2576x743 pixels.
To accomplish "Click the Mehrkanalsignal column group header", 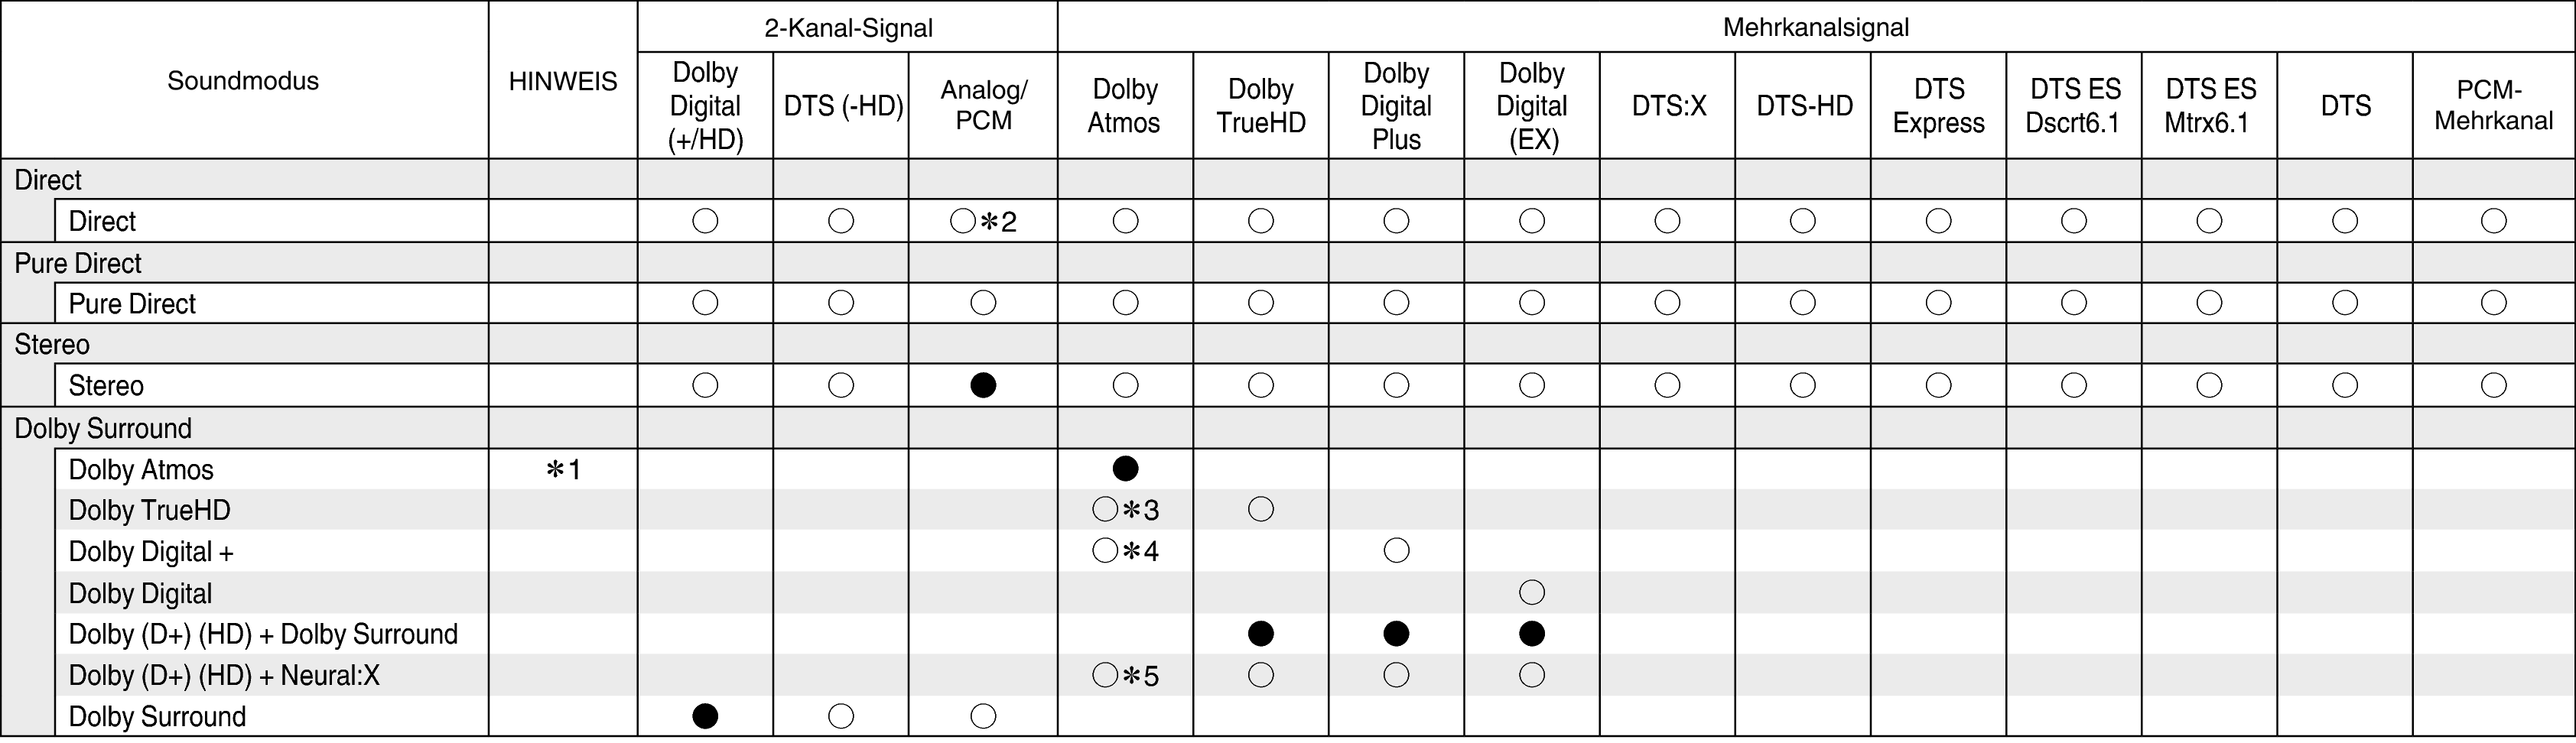I will [x=1815, y=27].
